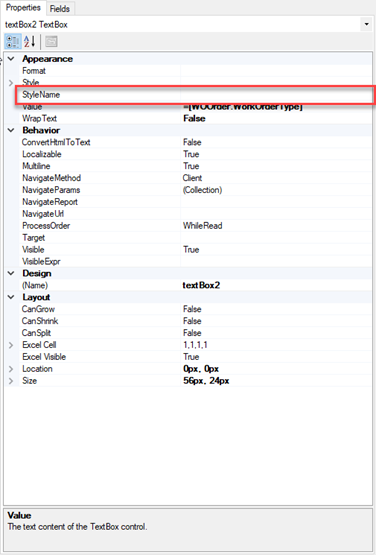The width and height of the screenshot is (376, 555).
Task: Collapse the Design category
Action: (x=11, y=273)
